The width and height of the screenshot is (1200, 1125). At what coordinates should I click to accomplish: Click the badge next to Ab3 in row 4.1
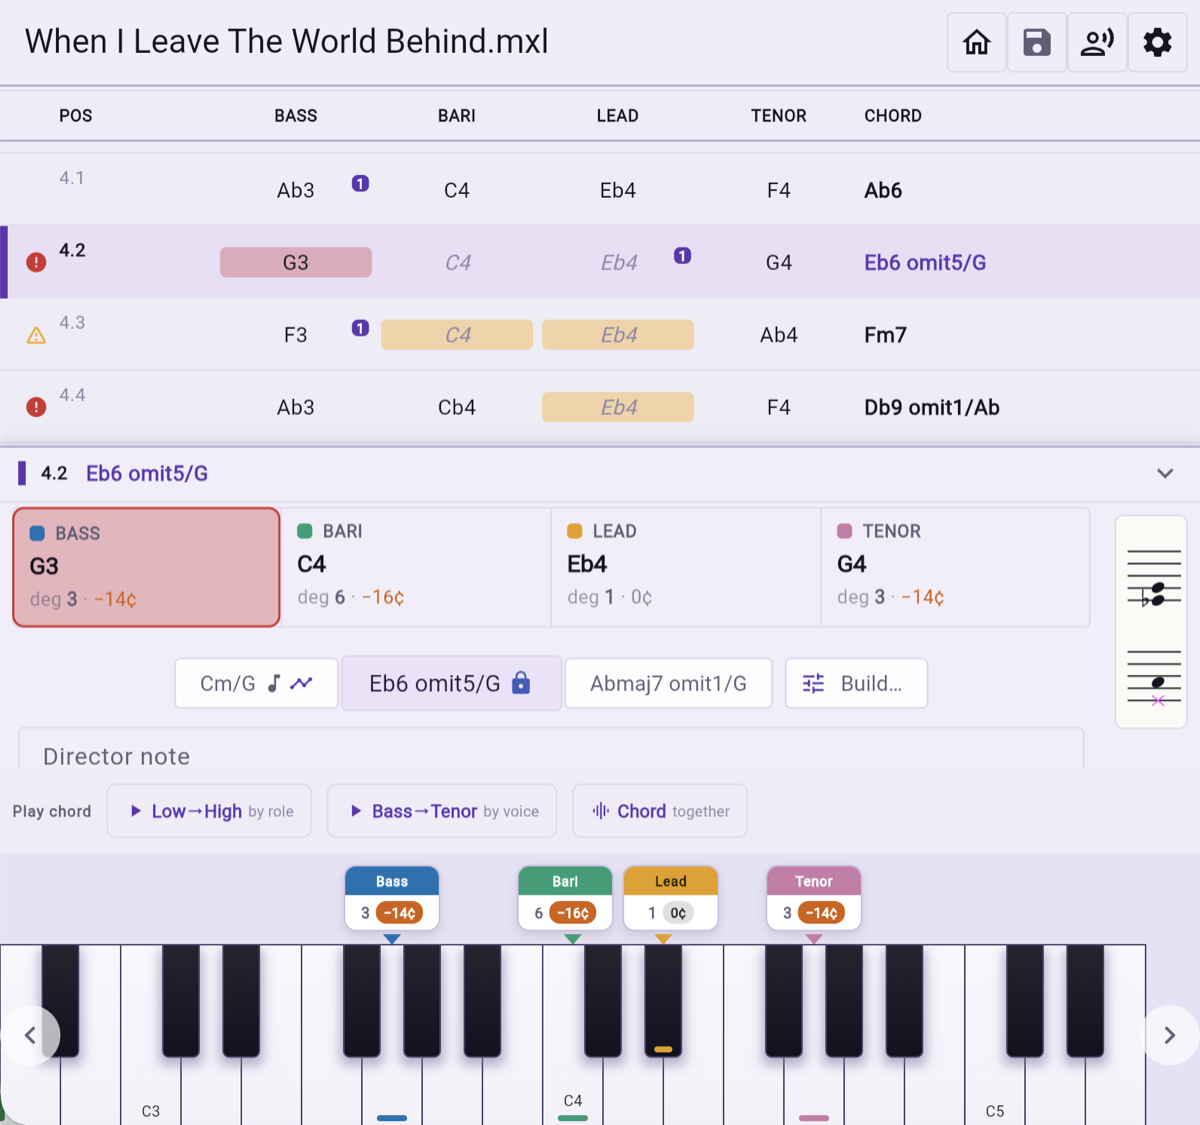361,183
